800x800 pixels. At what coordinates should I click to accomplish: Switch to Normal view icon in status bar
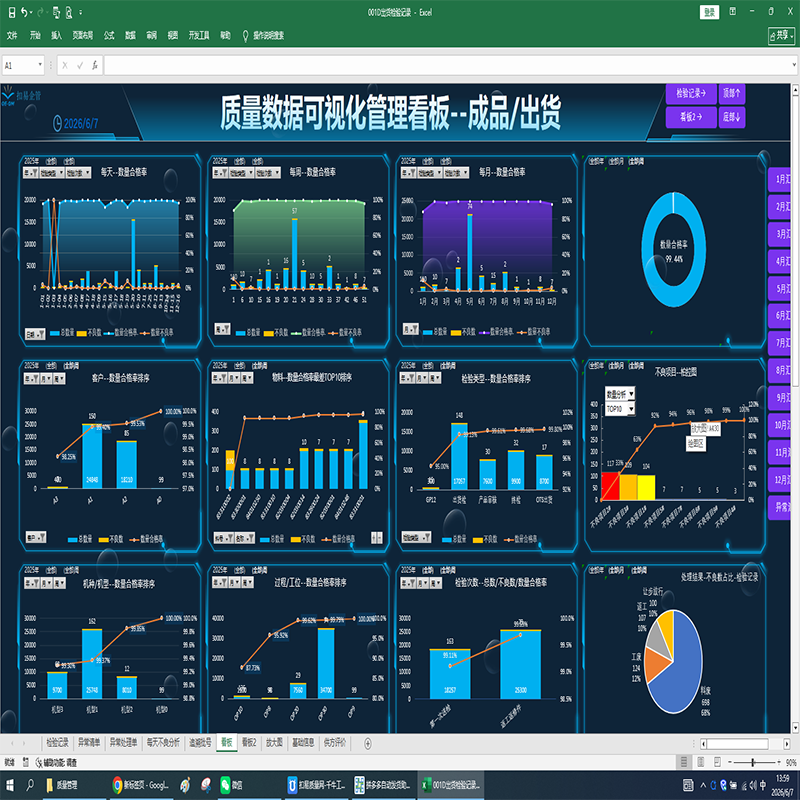click(684, 762)
